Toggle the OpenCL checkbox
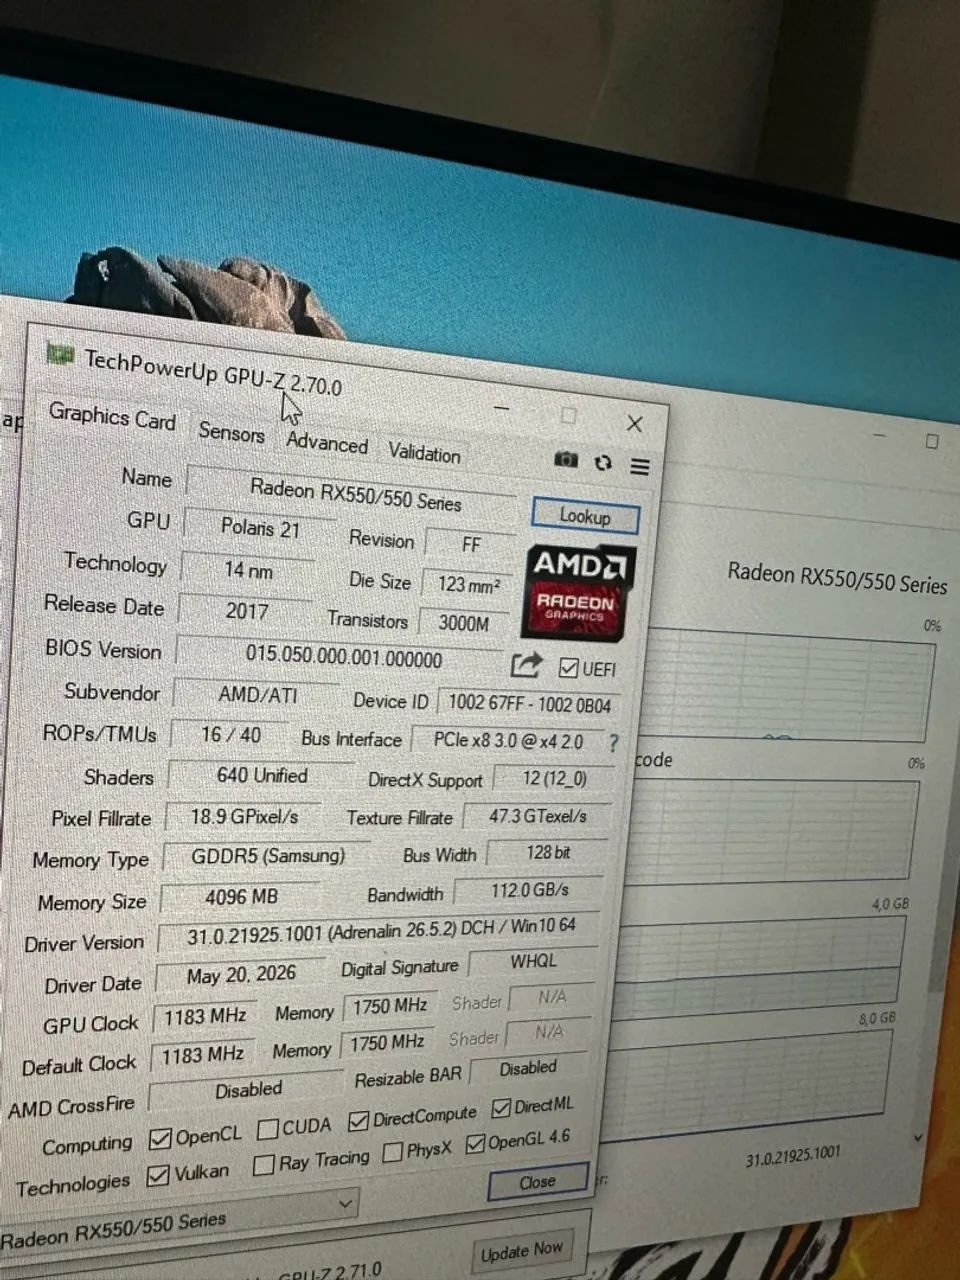Image resolution: width=960 pixels, height=1280 pixels. (x=159, y=1139)
